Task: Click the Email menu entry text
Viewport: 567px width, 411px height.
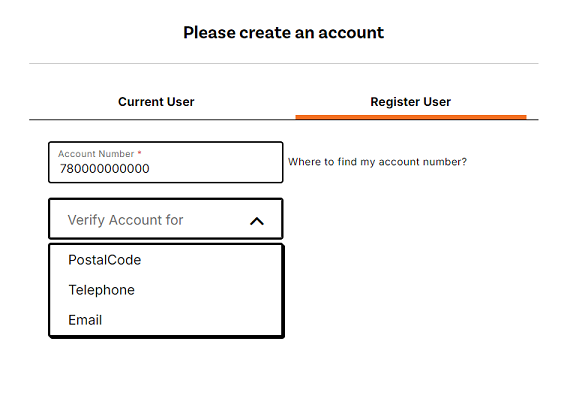Action: pyautogui.click(x=85, y=320)
